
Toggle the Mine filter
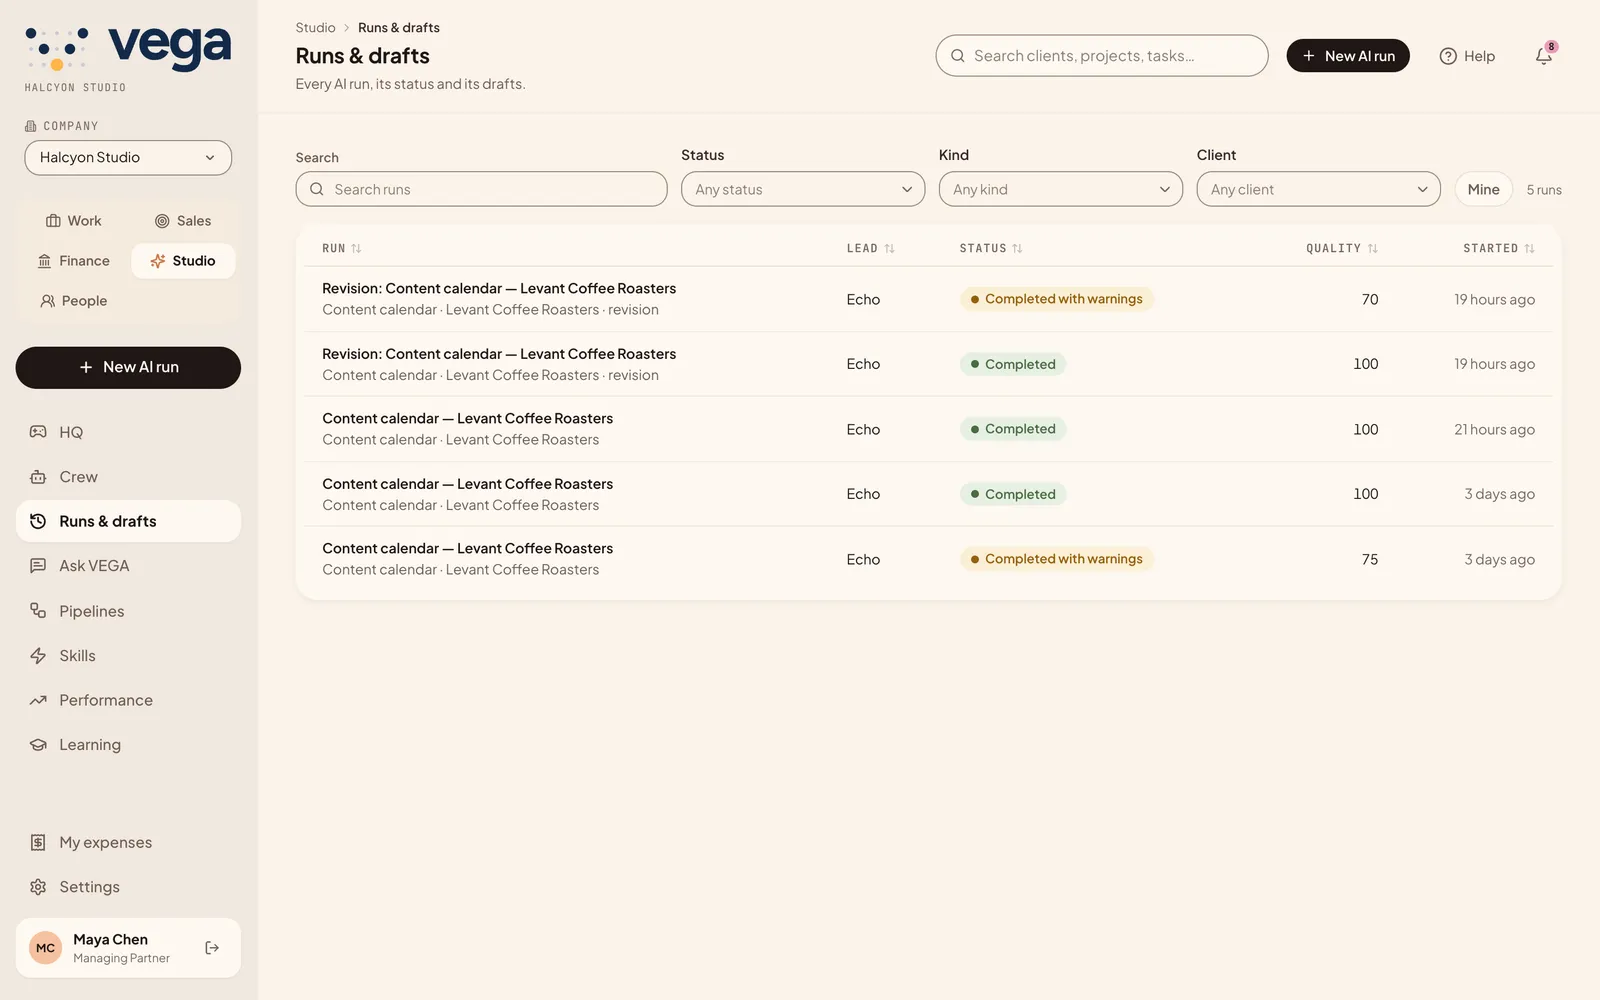coord(1483,189)
